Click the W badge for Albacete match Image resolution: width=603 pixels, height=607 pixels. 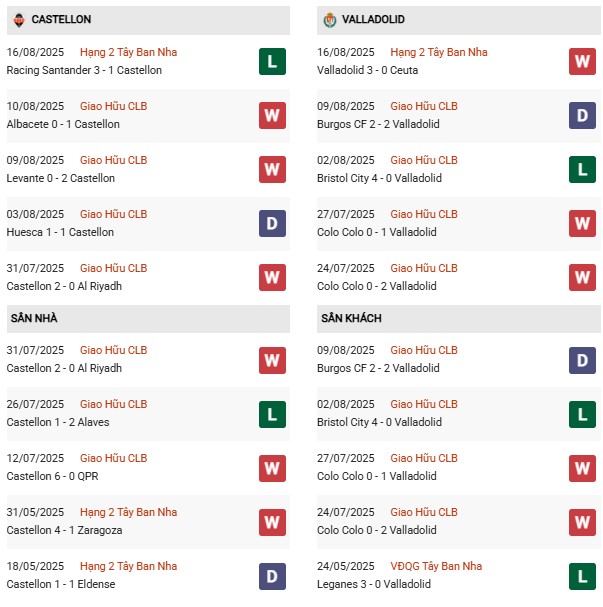272,115
